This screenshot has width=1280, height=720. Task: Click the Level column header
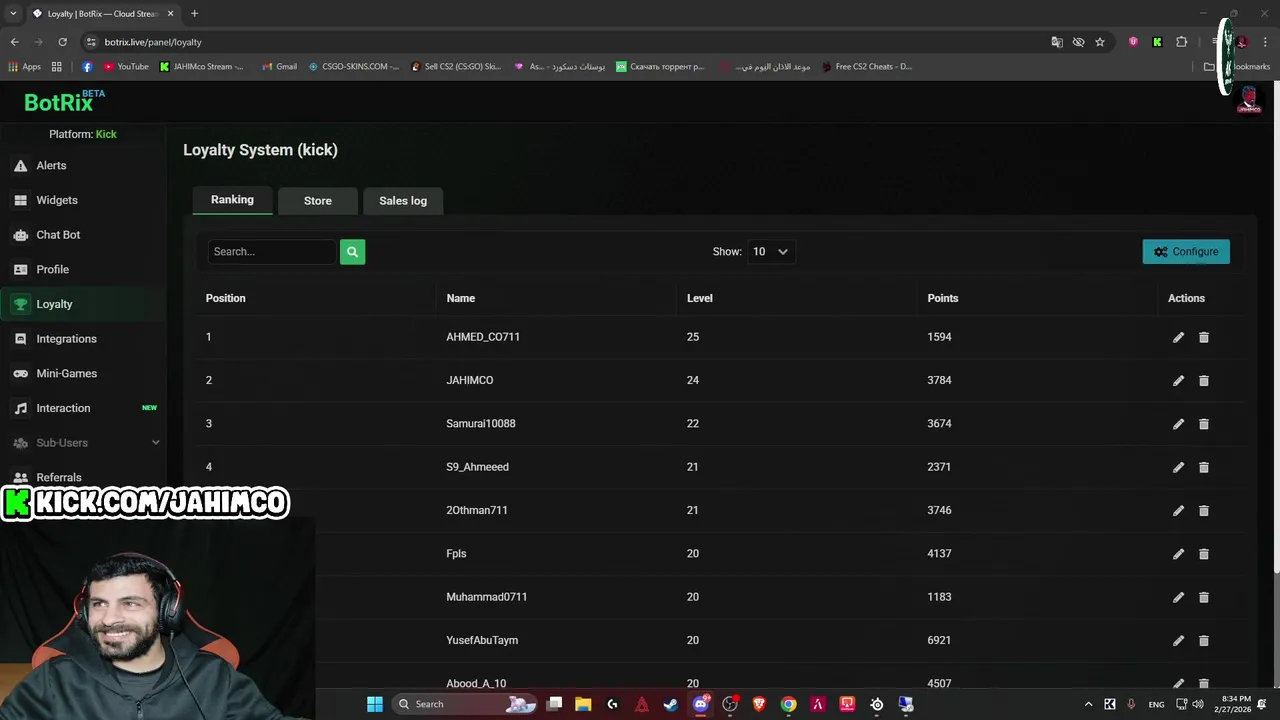pos(699,298)
